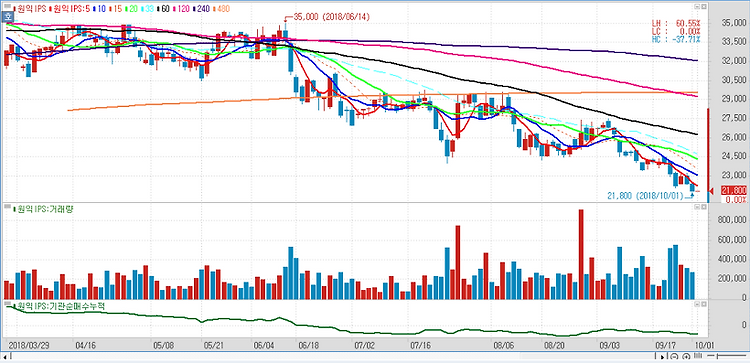Minimize the 기관순매수누적 panel
Screen dimensions: 750x363
click(697, 304)
